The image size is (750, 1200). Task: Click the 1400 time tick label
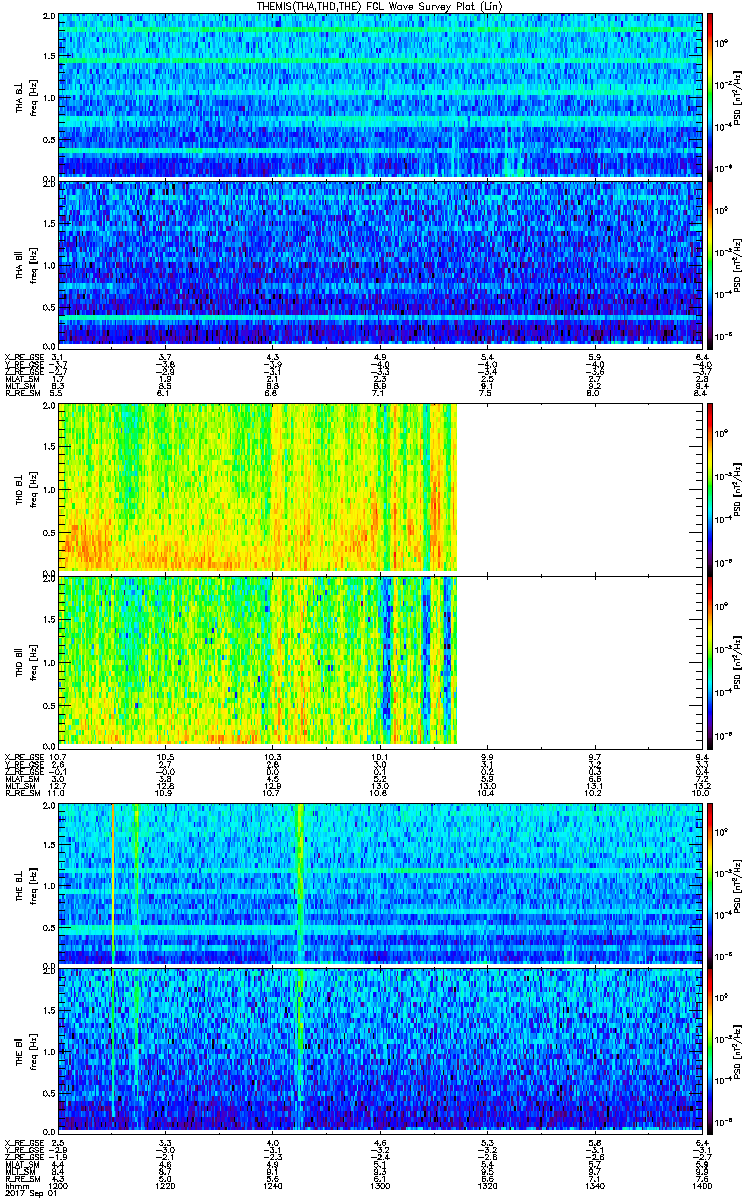(x=701, y=1185)
